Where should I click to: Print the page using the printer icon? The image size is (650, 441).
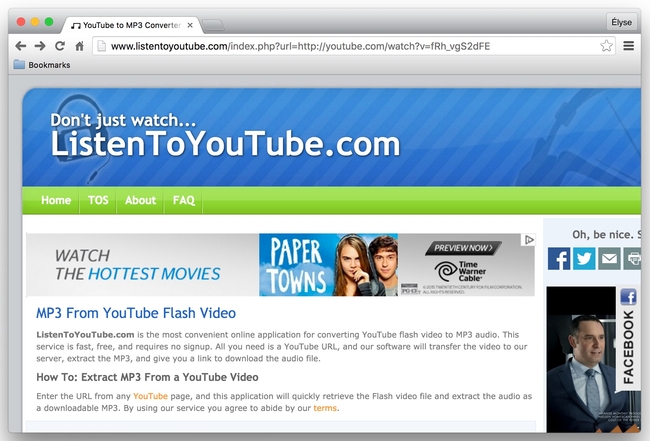[x=632, y=259]
